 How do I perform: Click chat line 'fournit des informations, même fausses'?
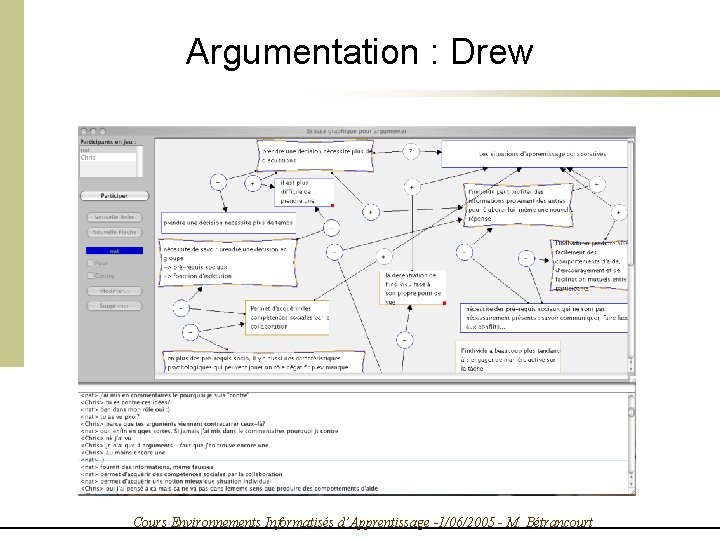(147, 467)
